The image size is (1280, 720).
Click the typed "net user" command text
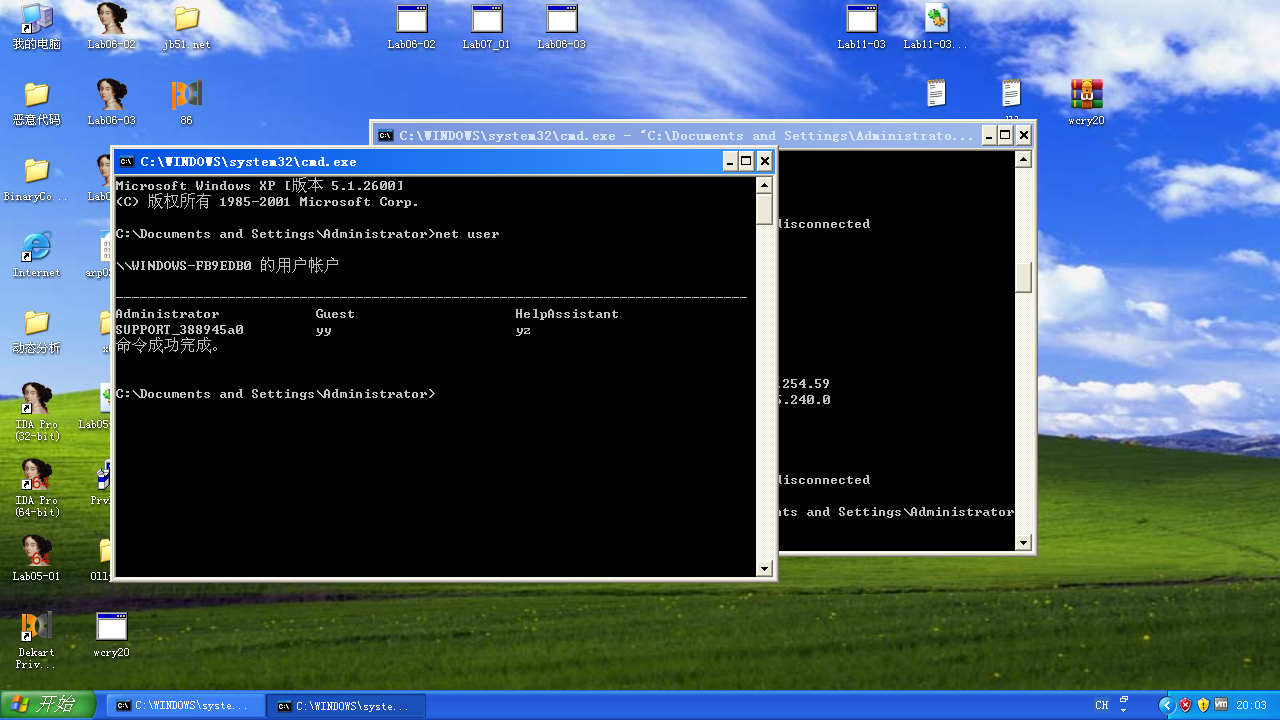tap(467, 234)
